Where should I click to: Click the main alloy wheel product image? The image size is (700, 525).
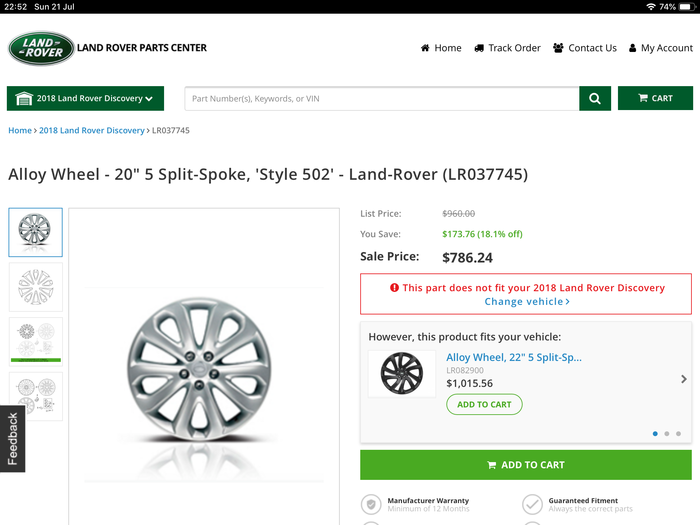coord(199,370)
